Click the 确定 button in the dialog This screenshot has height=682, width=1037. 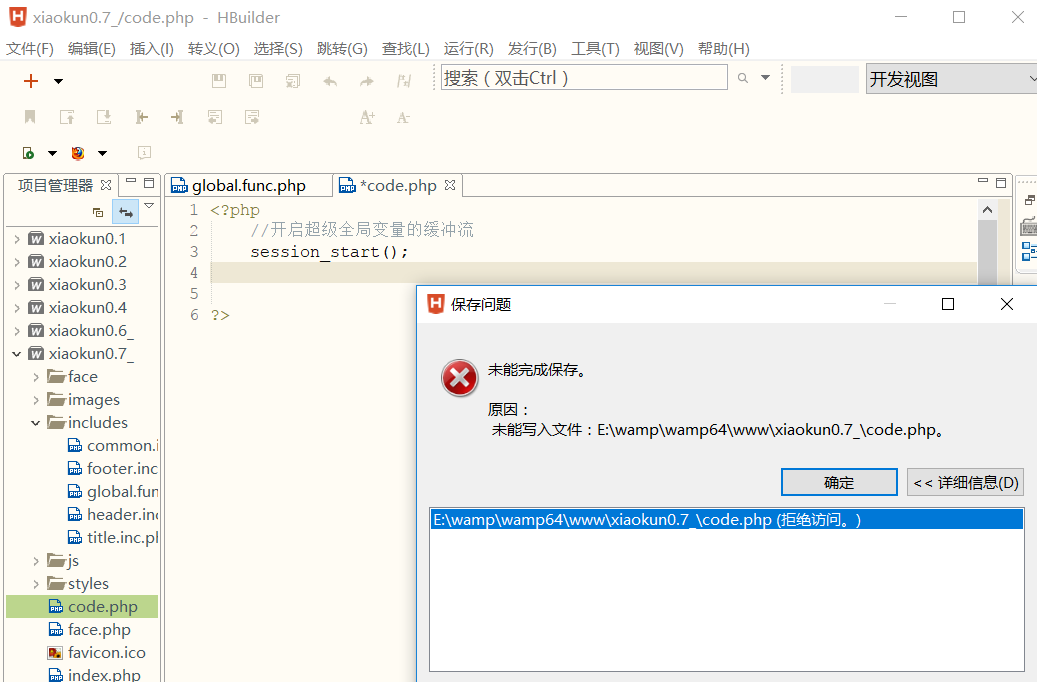click(x=838, y=482)
